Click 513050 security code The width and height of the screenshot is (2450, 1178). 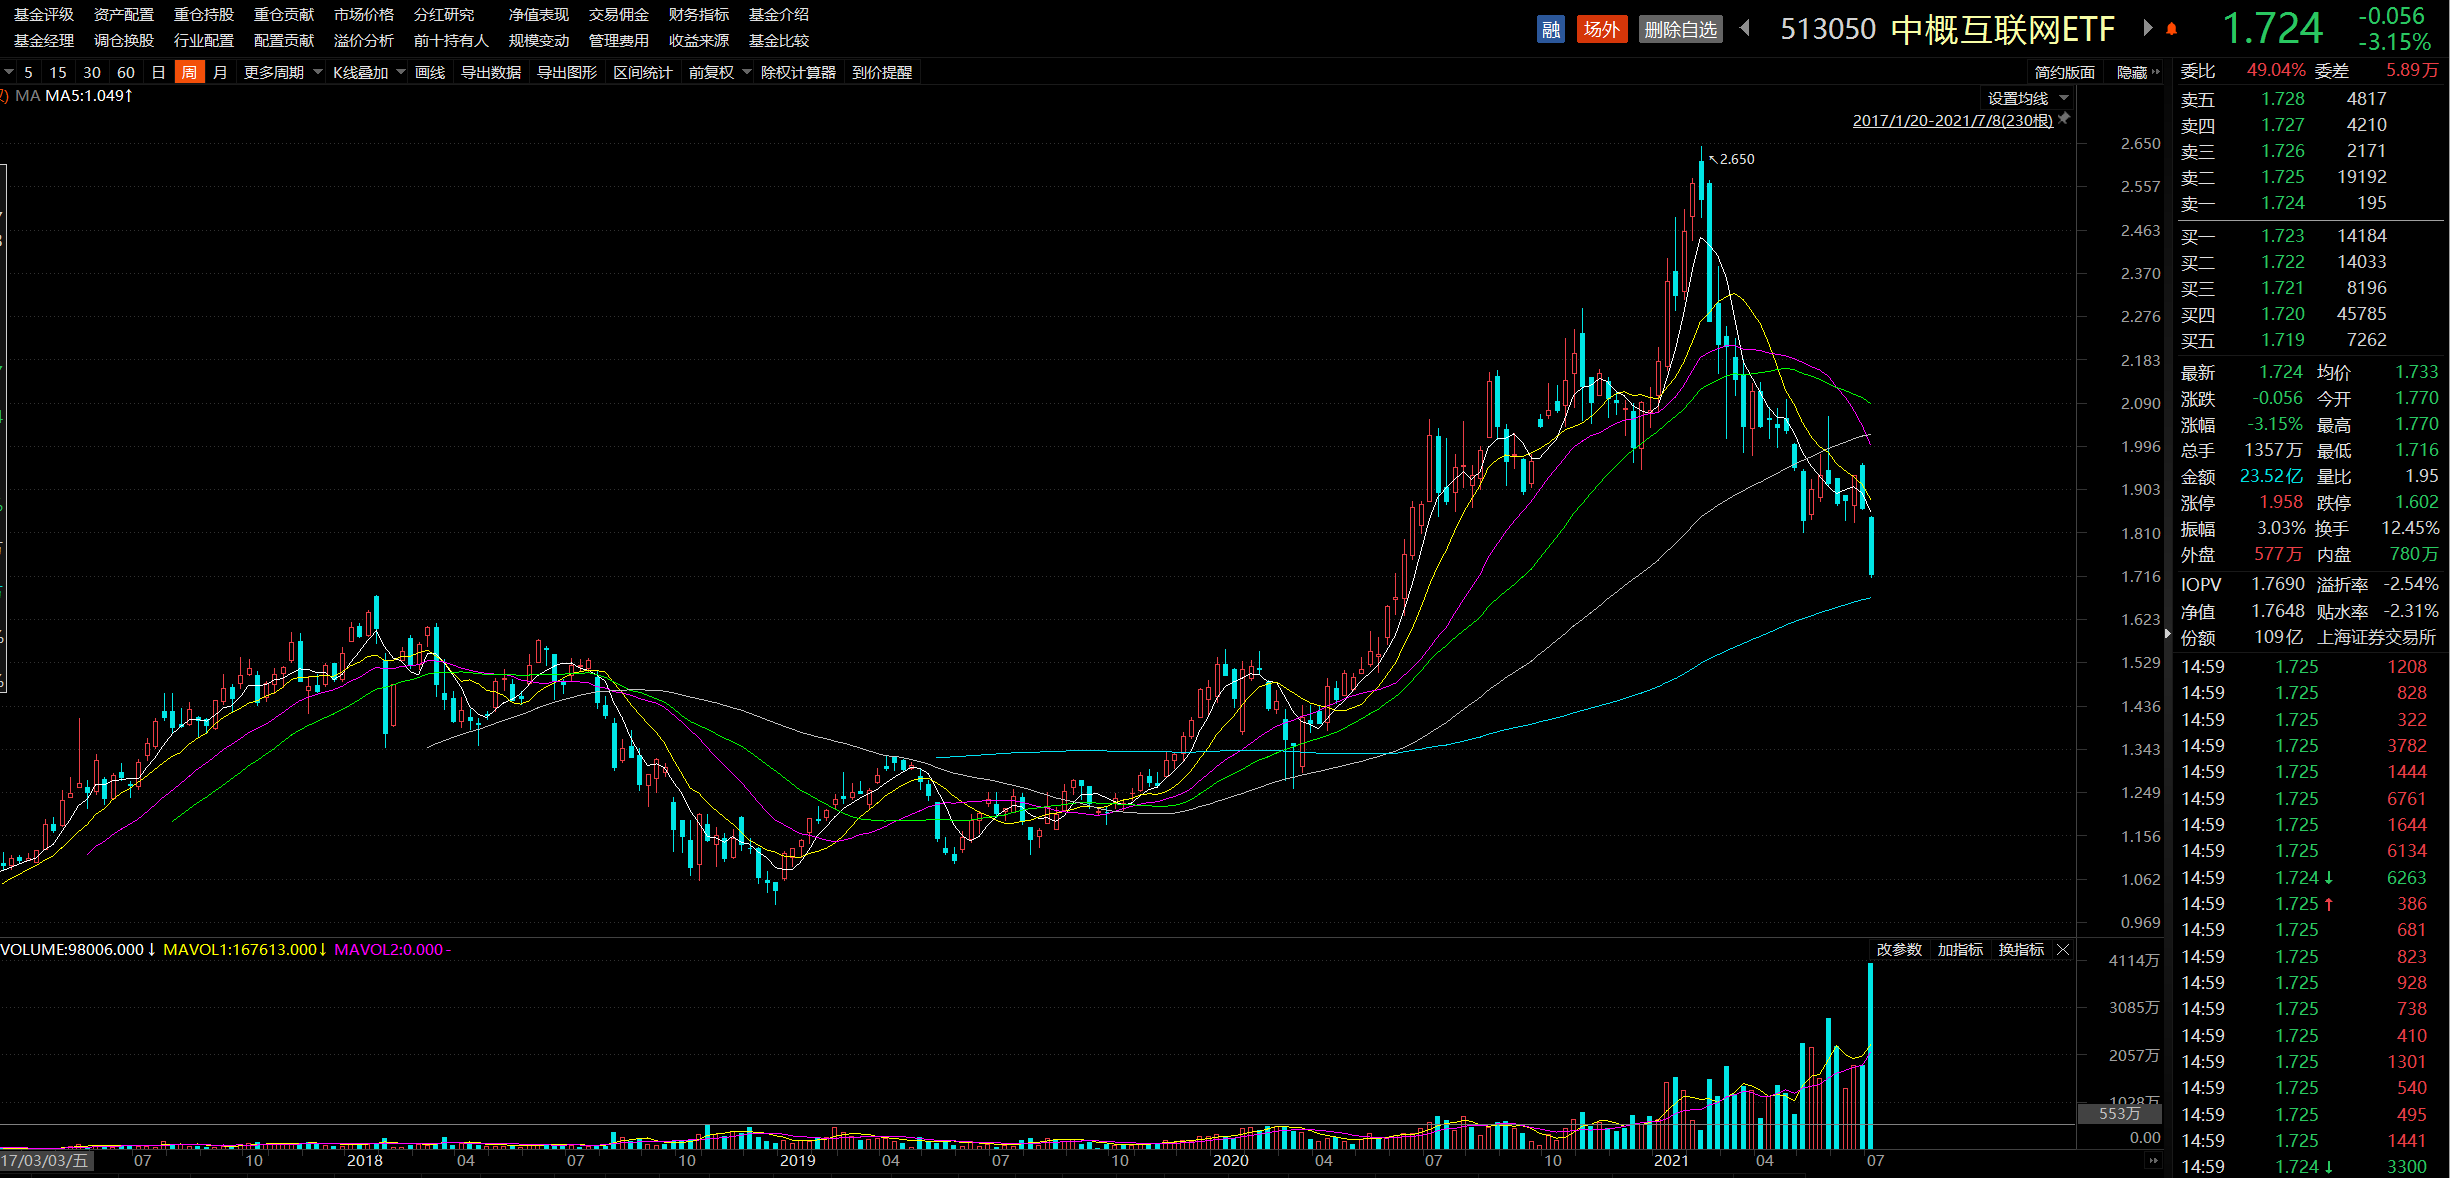1828,29
